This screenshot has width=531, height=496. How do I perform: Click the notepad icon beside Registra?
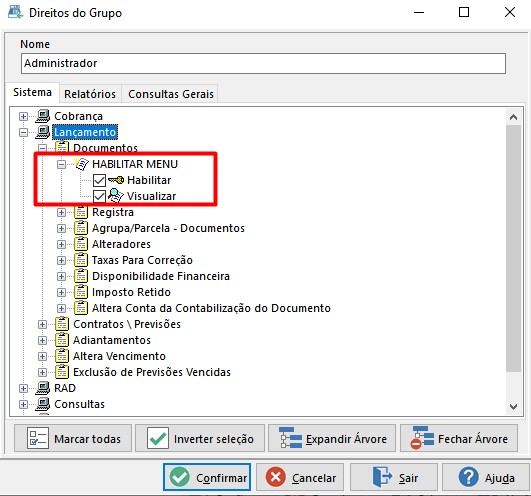tap(81, 212)
